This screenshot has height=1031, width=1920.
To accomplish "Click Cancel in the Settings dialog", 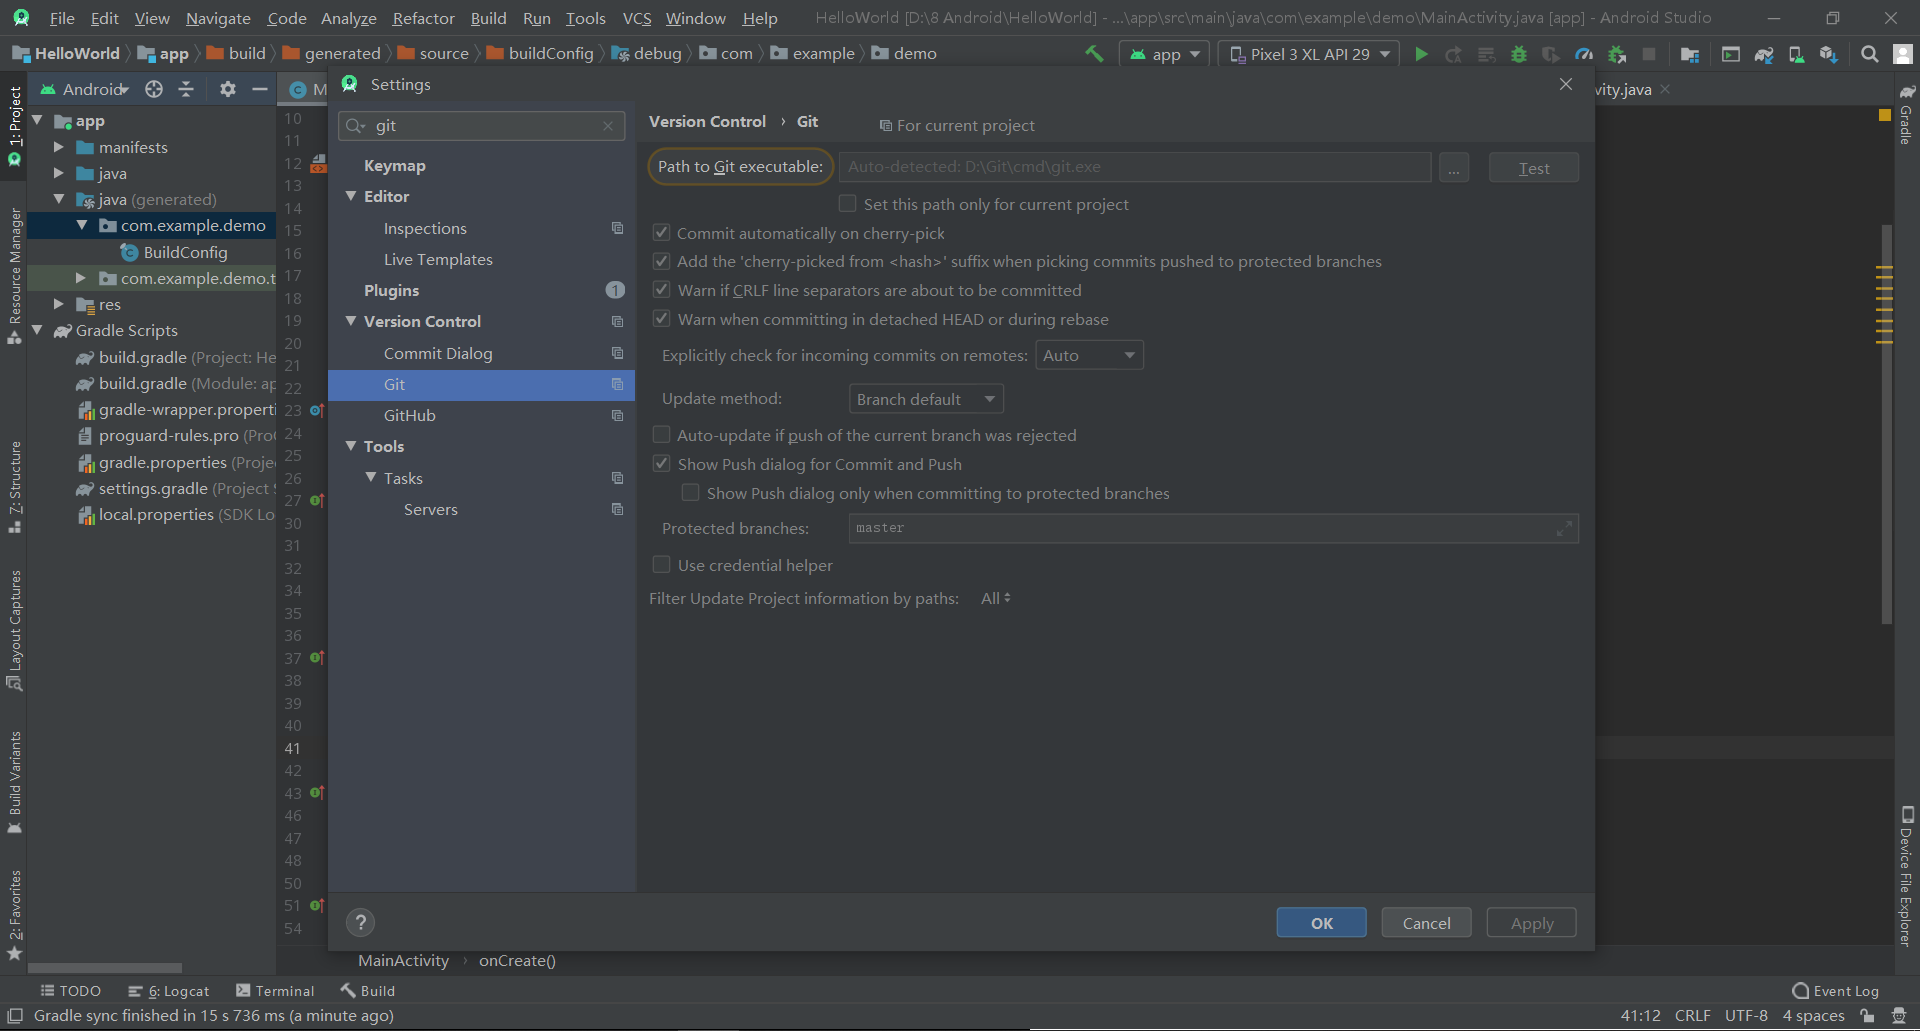I will tap(1426, 923).
